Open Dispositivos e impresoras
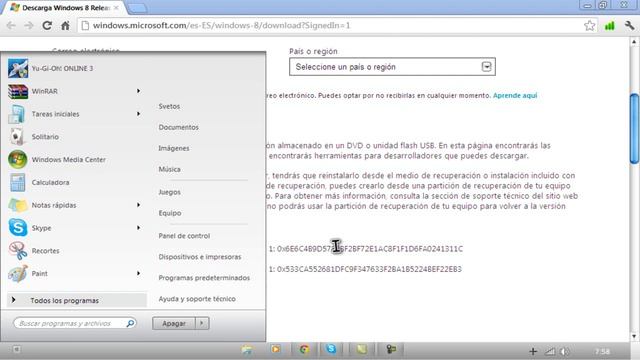 coord(200,257)
